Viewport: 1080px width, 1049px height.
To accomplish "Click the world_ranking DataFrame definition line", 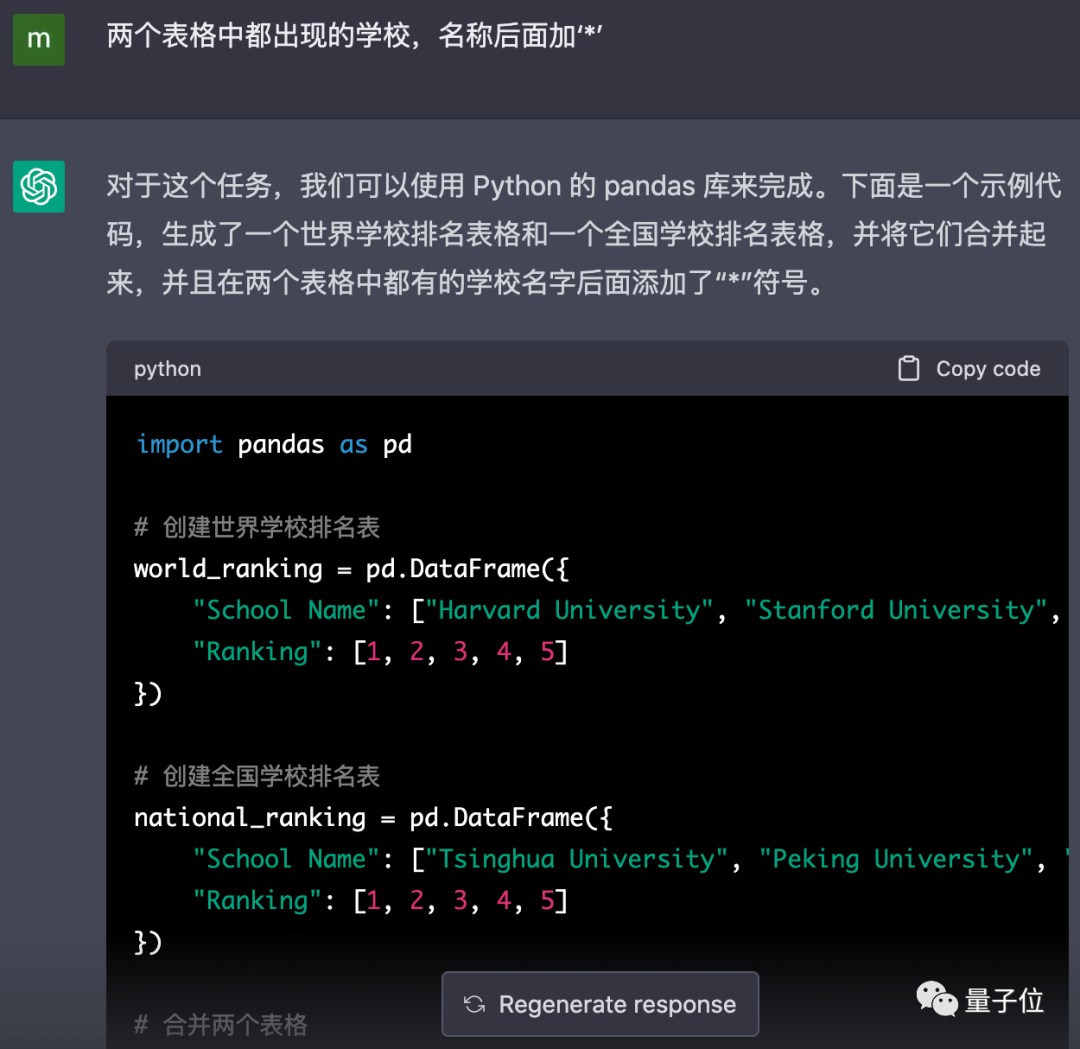I will coord(352,568).
